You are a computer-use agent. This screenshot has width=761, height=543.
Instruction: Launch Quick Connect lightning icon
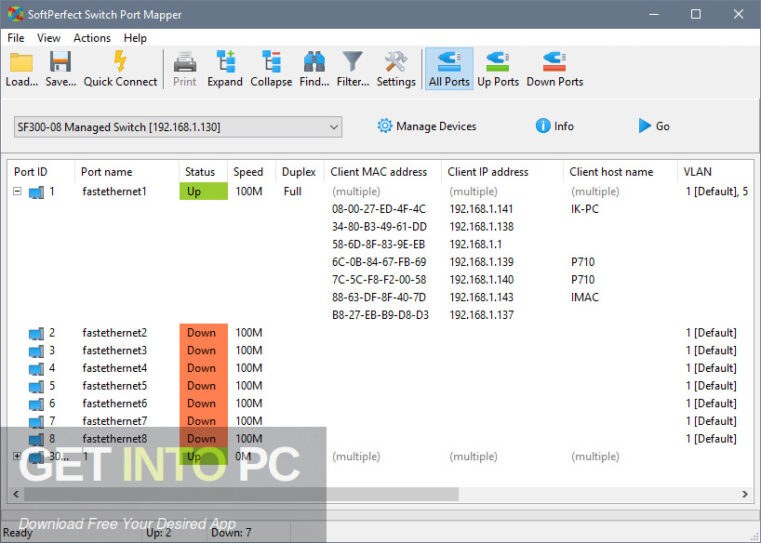(x=120, y=62)
